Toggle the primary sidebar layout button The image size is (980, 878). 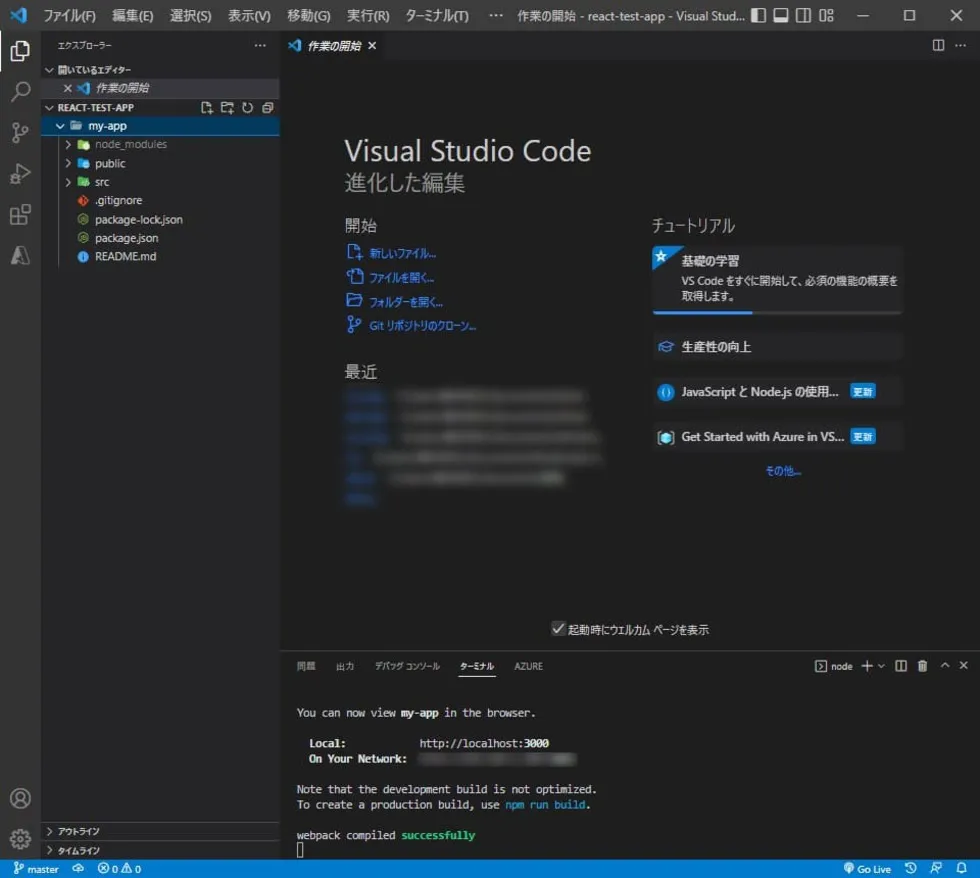point(758,16)
